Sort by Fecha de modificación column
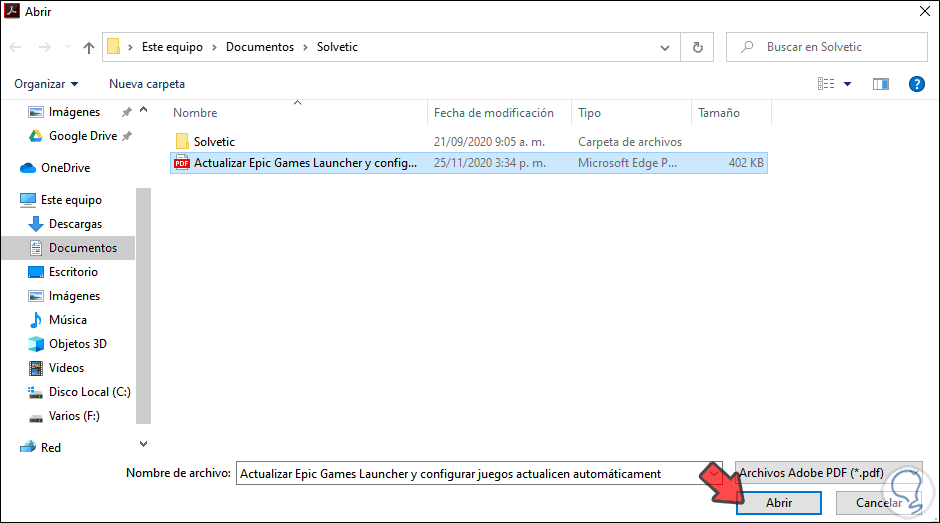Screen dimensions: 940x523 [494, 113]
